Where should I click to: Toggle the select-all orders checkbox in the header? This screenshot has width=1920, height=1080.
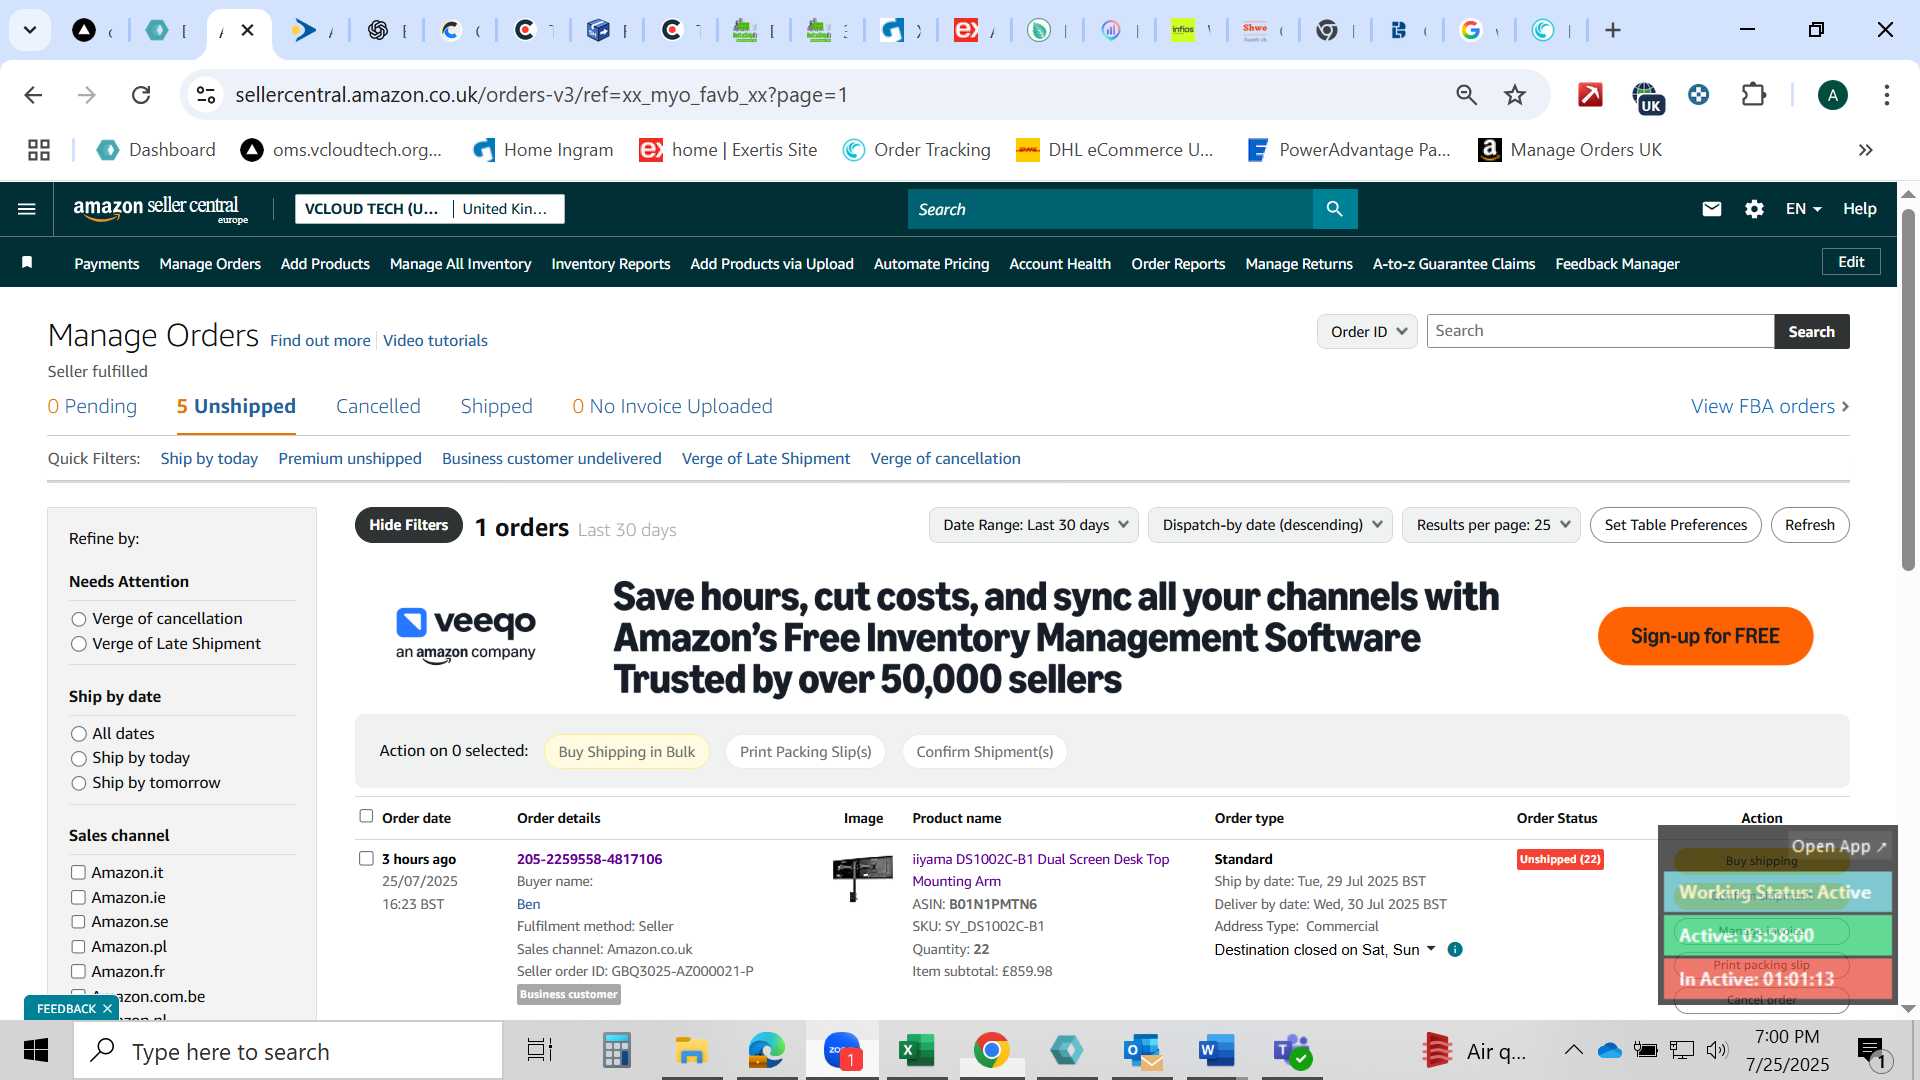point(366,817)
